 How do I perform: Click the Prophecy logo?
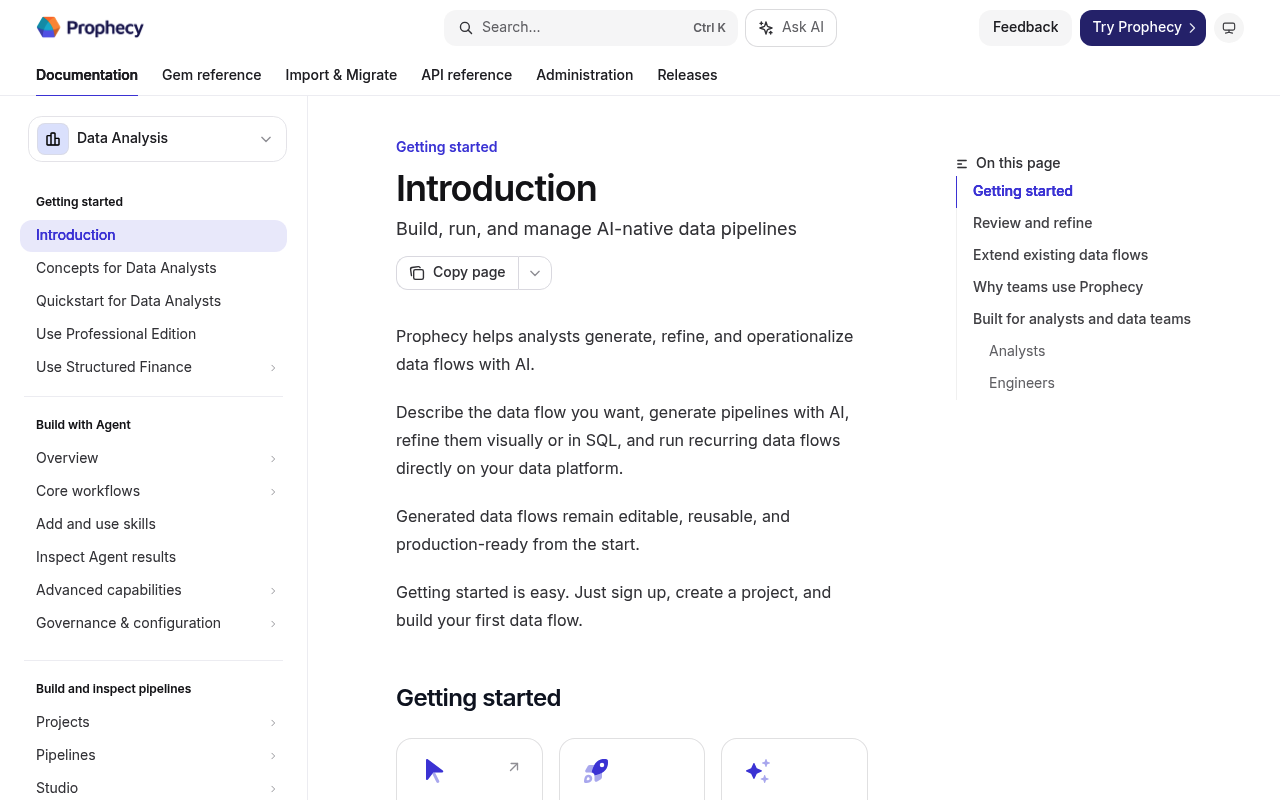coord(90,28)
